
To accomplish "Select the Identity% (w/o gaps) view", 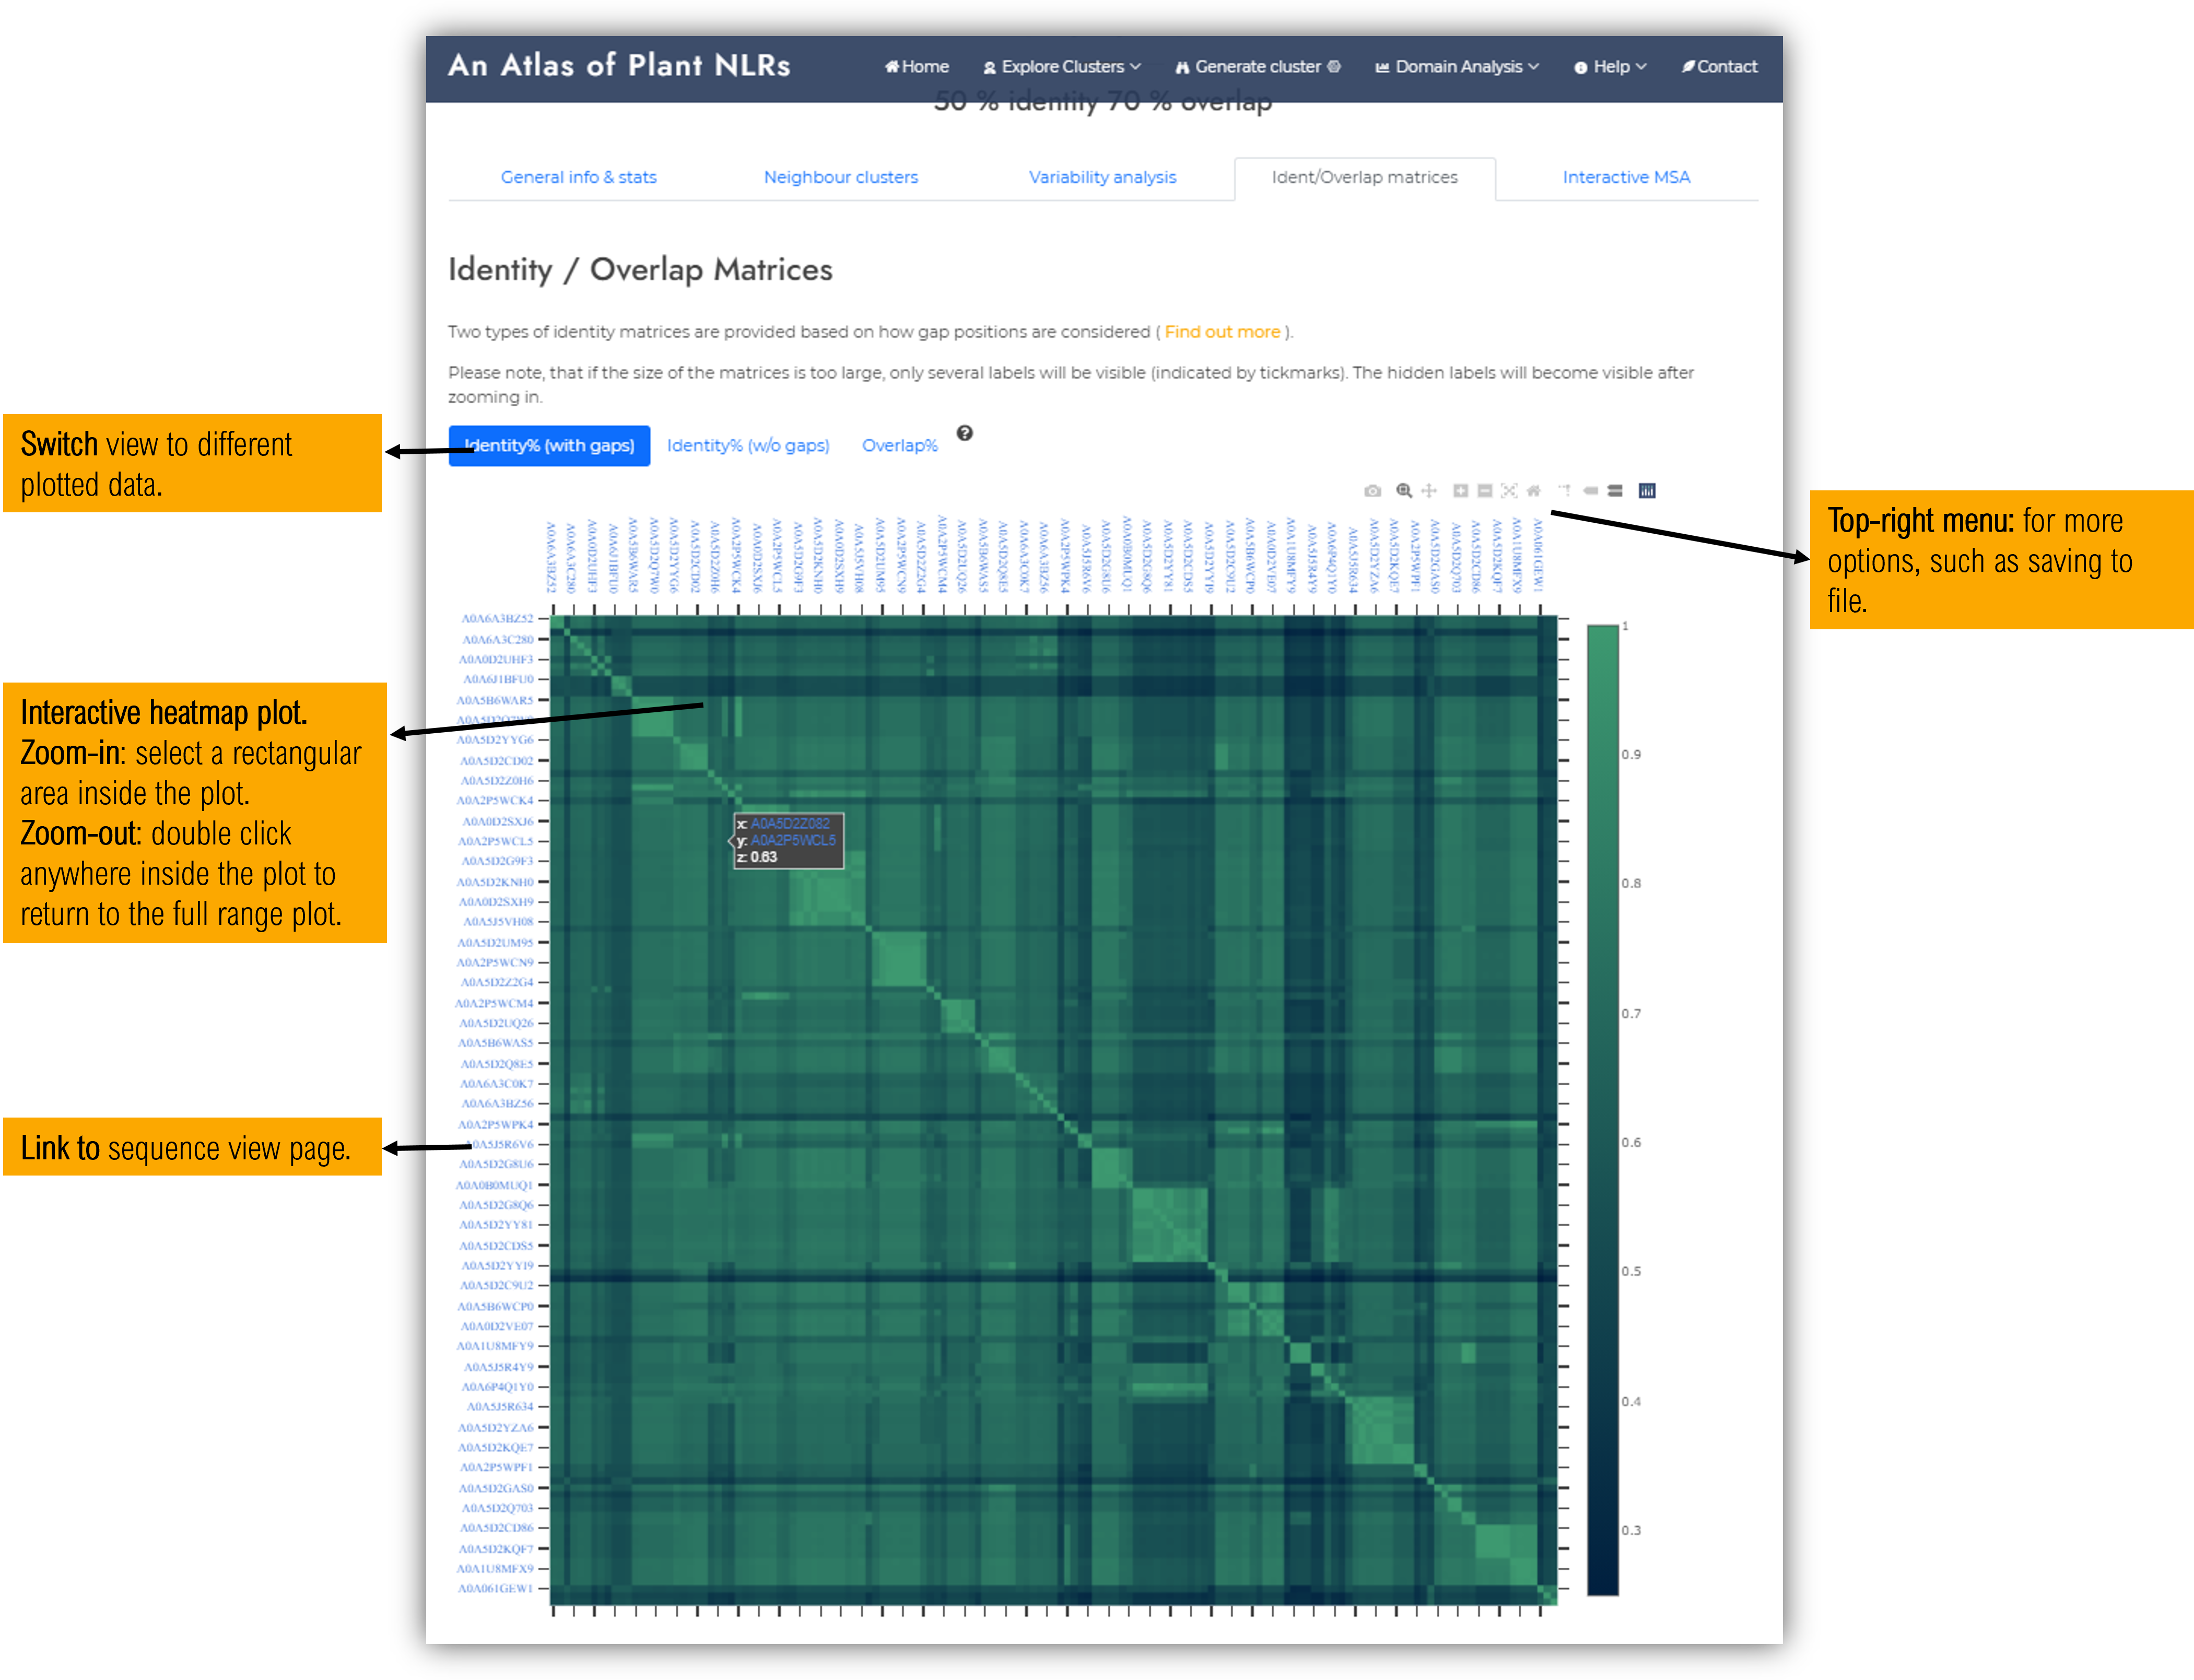I will pyautogui.click(x=748, y=445).
